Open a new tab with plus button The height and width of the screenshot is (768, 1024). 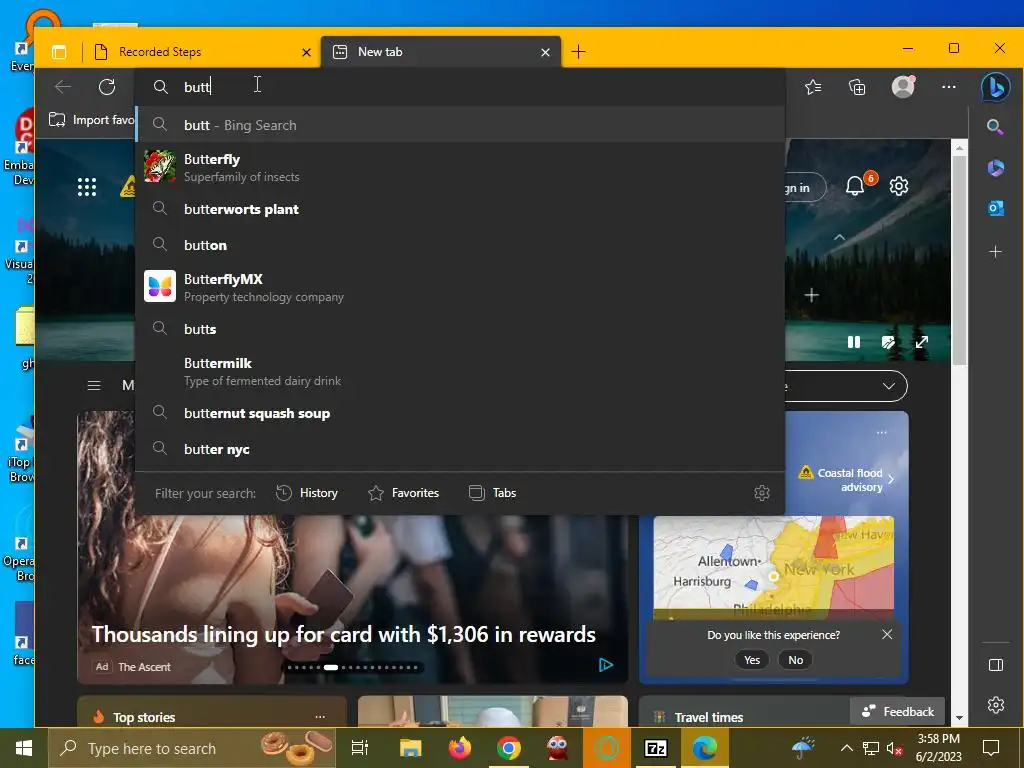click(x=578, y=52)
